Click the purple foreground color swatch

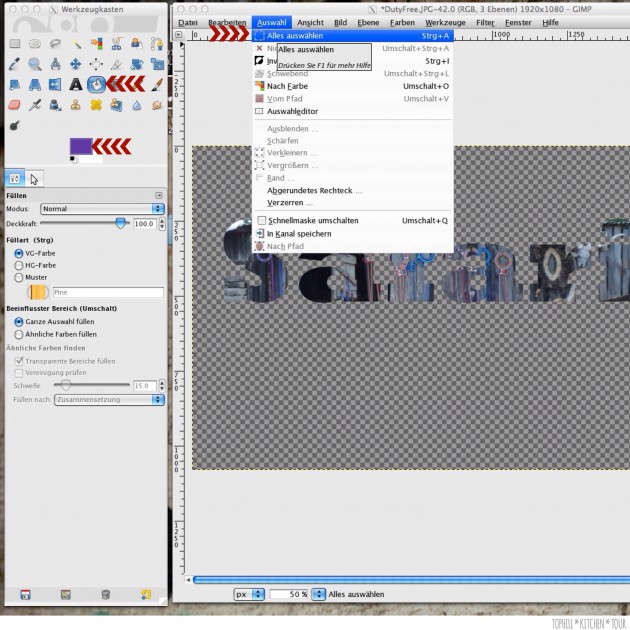pos(81,146)
